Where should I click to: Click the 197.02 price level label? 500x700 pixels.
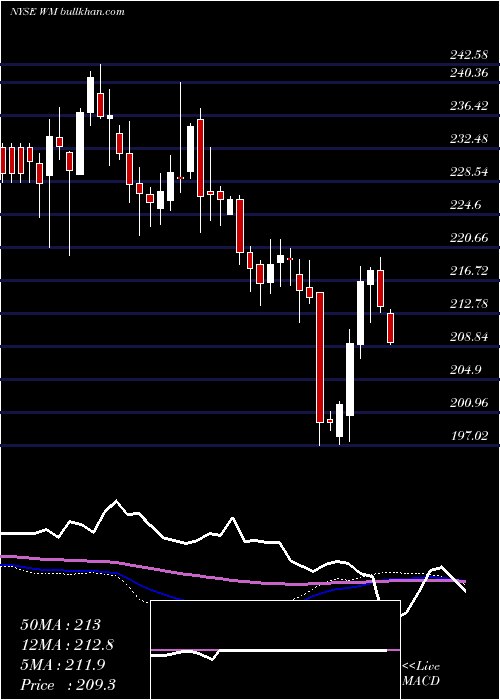click(469, 436)
